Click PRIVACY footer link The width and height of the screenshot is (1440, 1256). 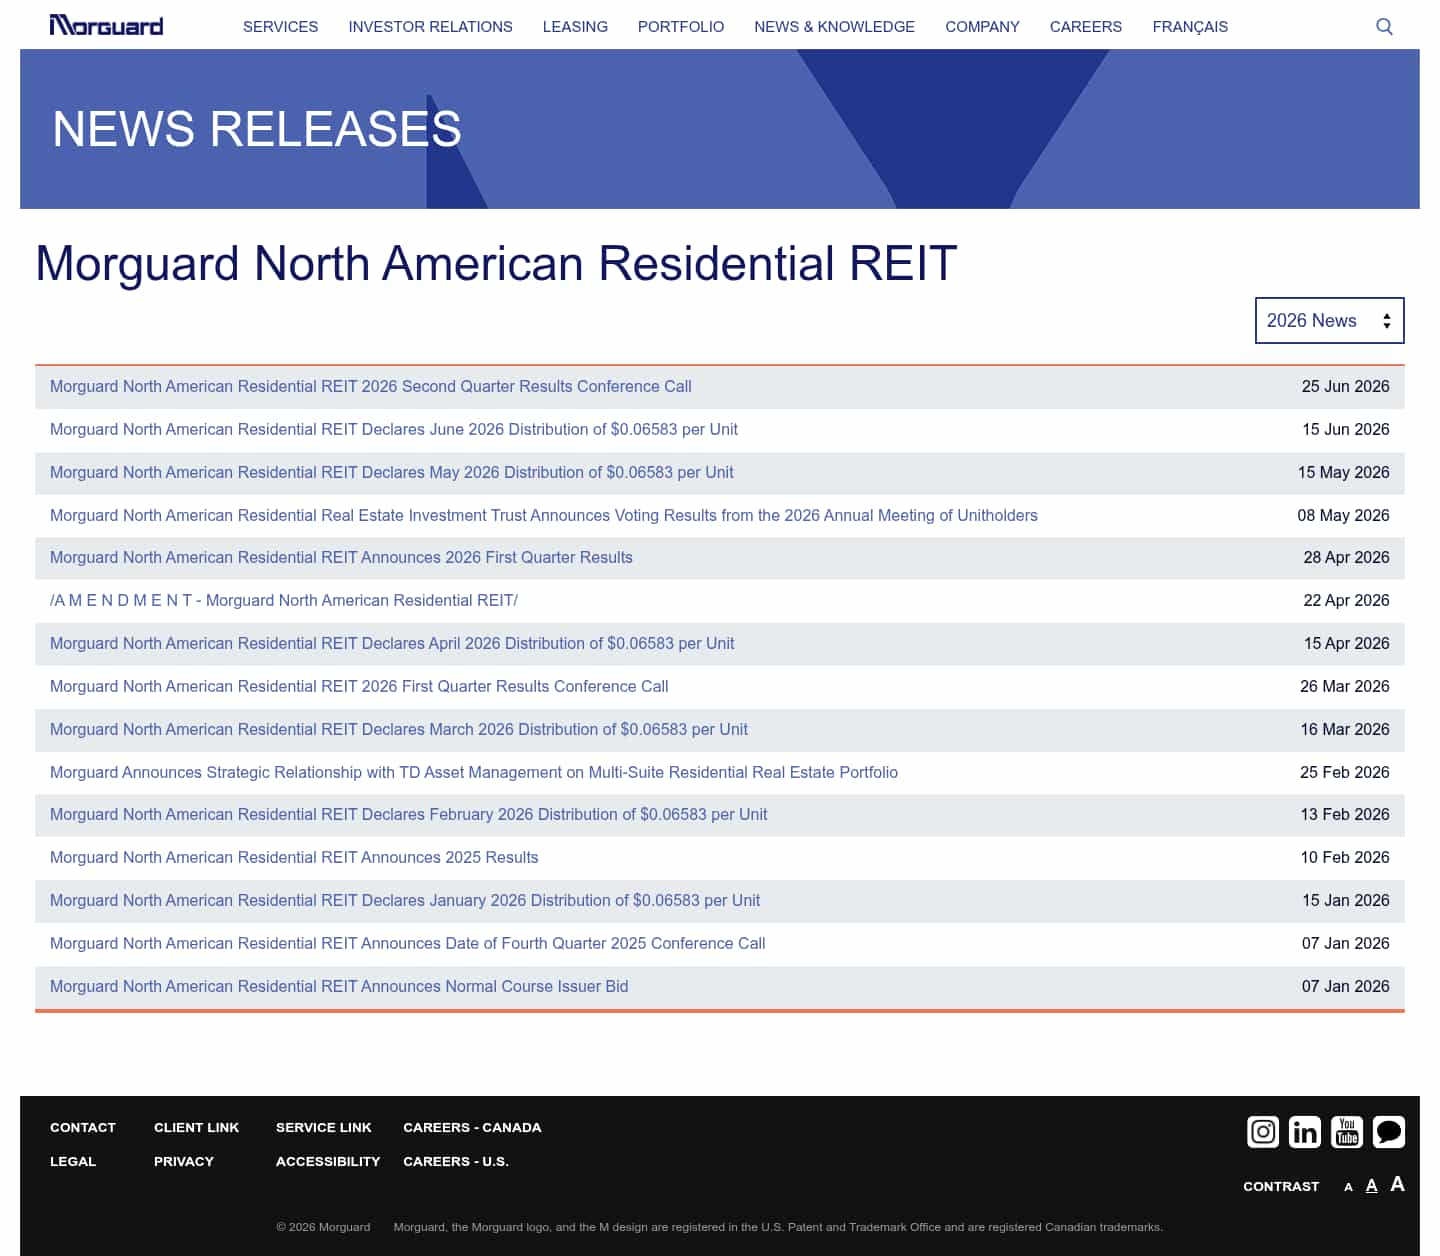tap(184, 1161)
